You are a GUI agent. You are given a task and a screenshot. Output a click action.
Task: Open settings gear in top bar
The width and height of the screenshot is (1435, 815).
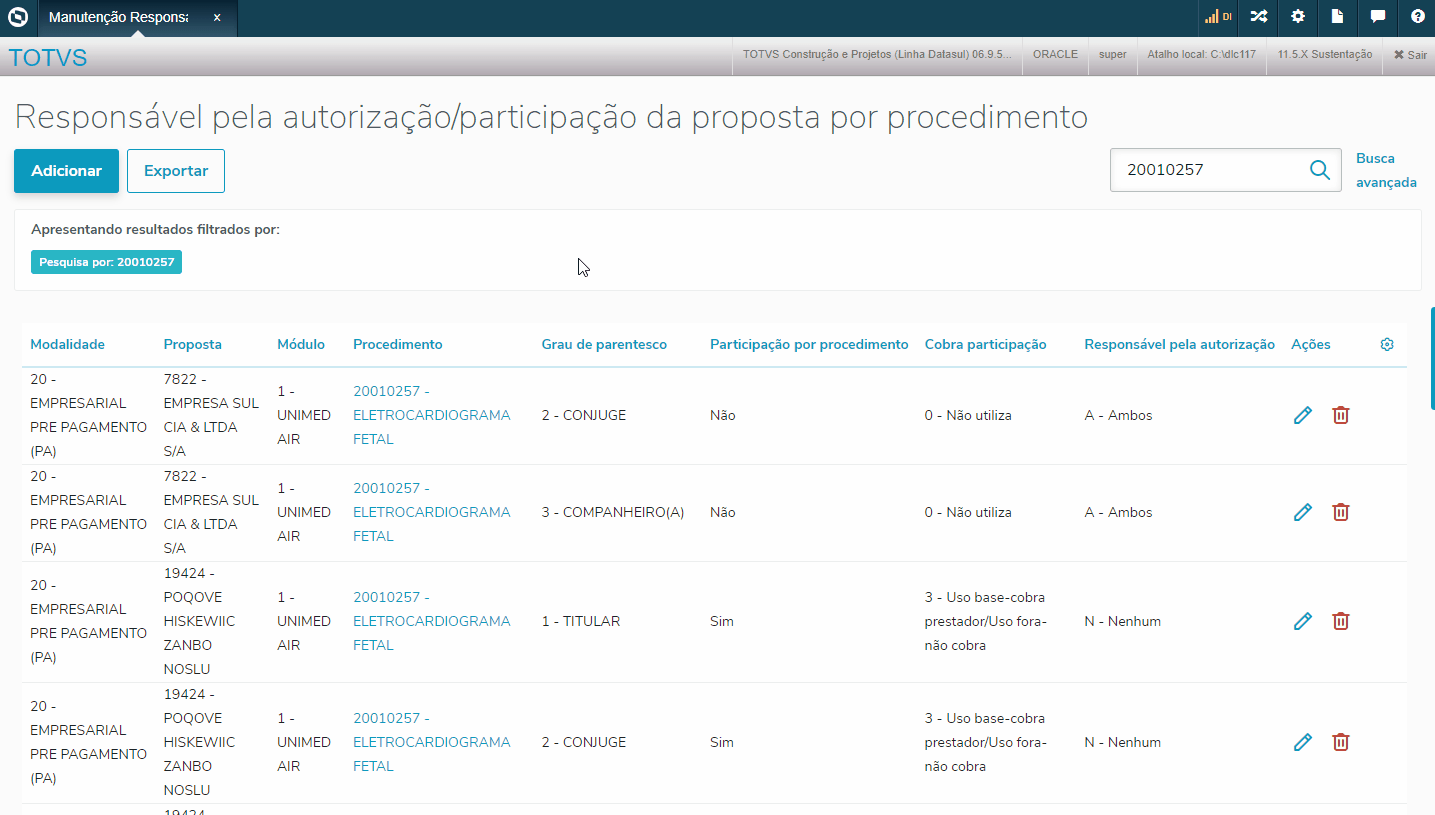[x=1298, y=17]
